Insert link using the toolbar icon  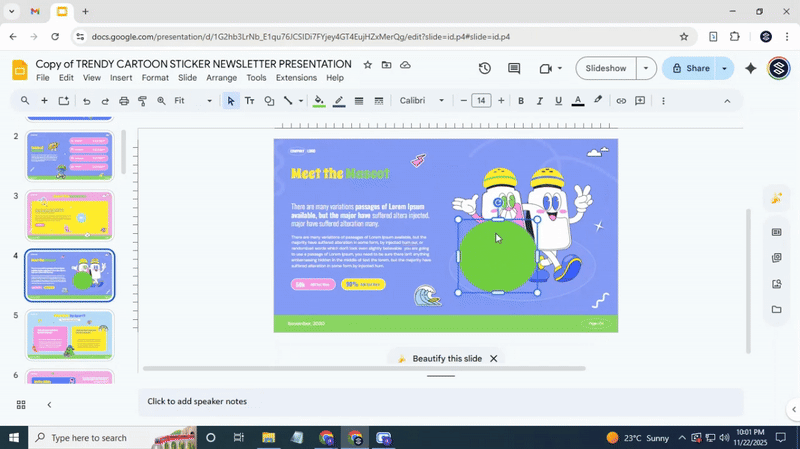pyautogui.click(x=621, y=101)
